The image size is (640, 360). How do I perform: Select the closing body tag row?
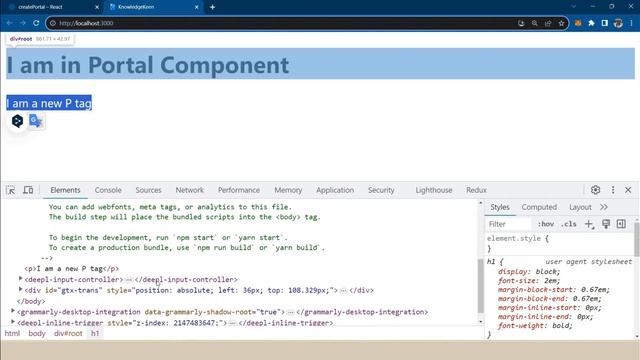pyautogui.click(x=31, y=301)
